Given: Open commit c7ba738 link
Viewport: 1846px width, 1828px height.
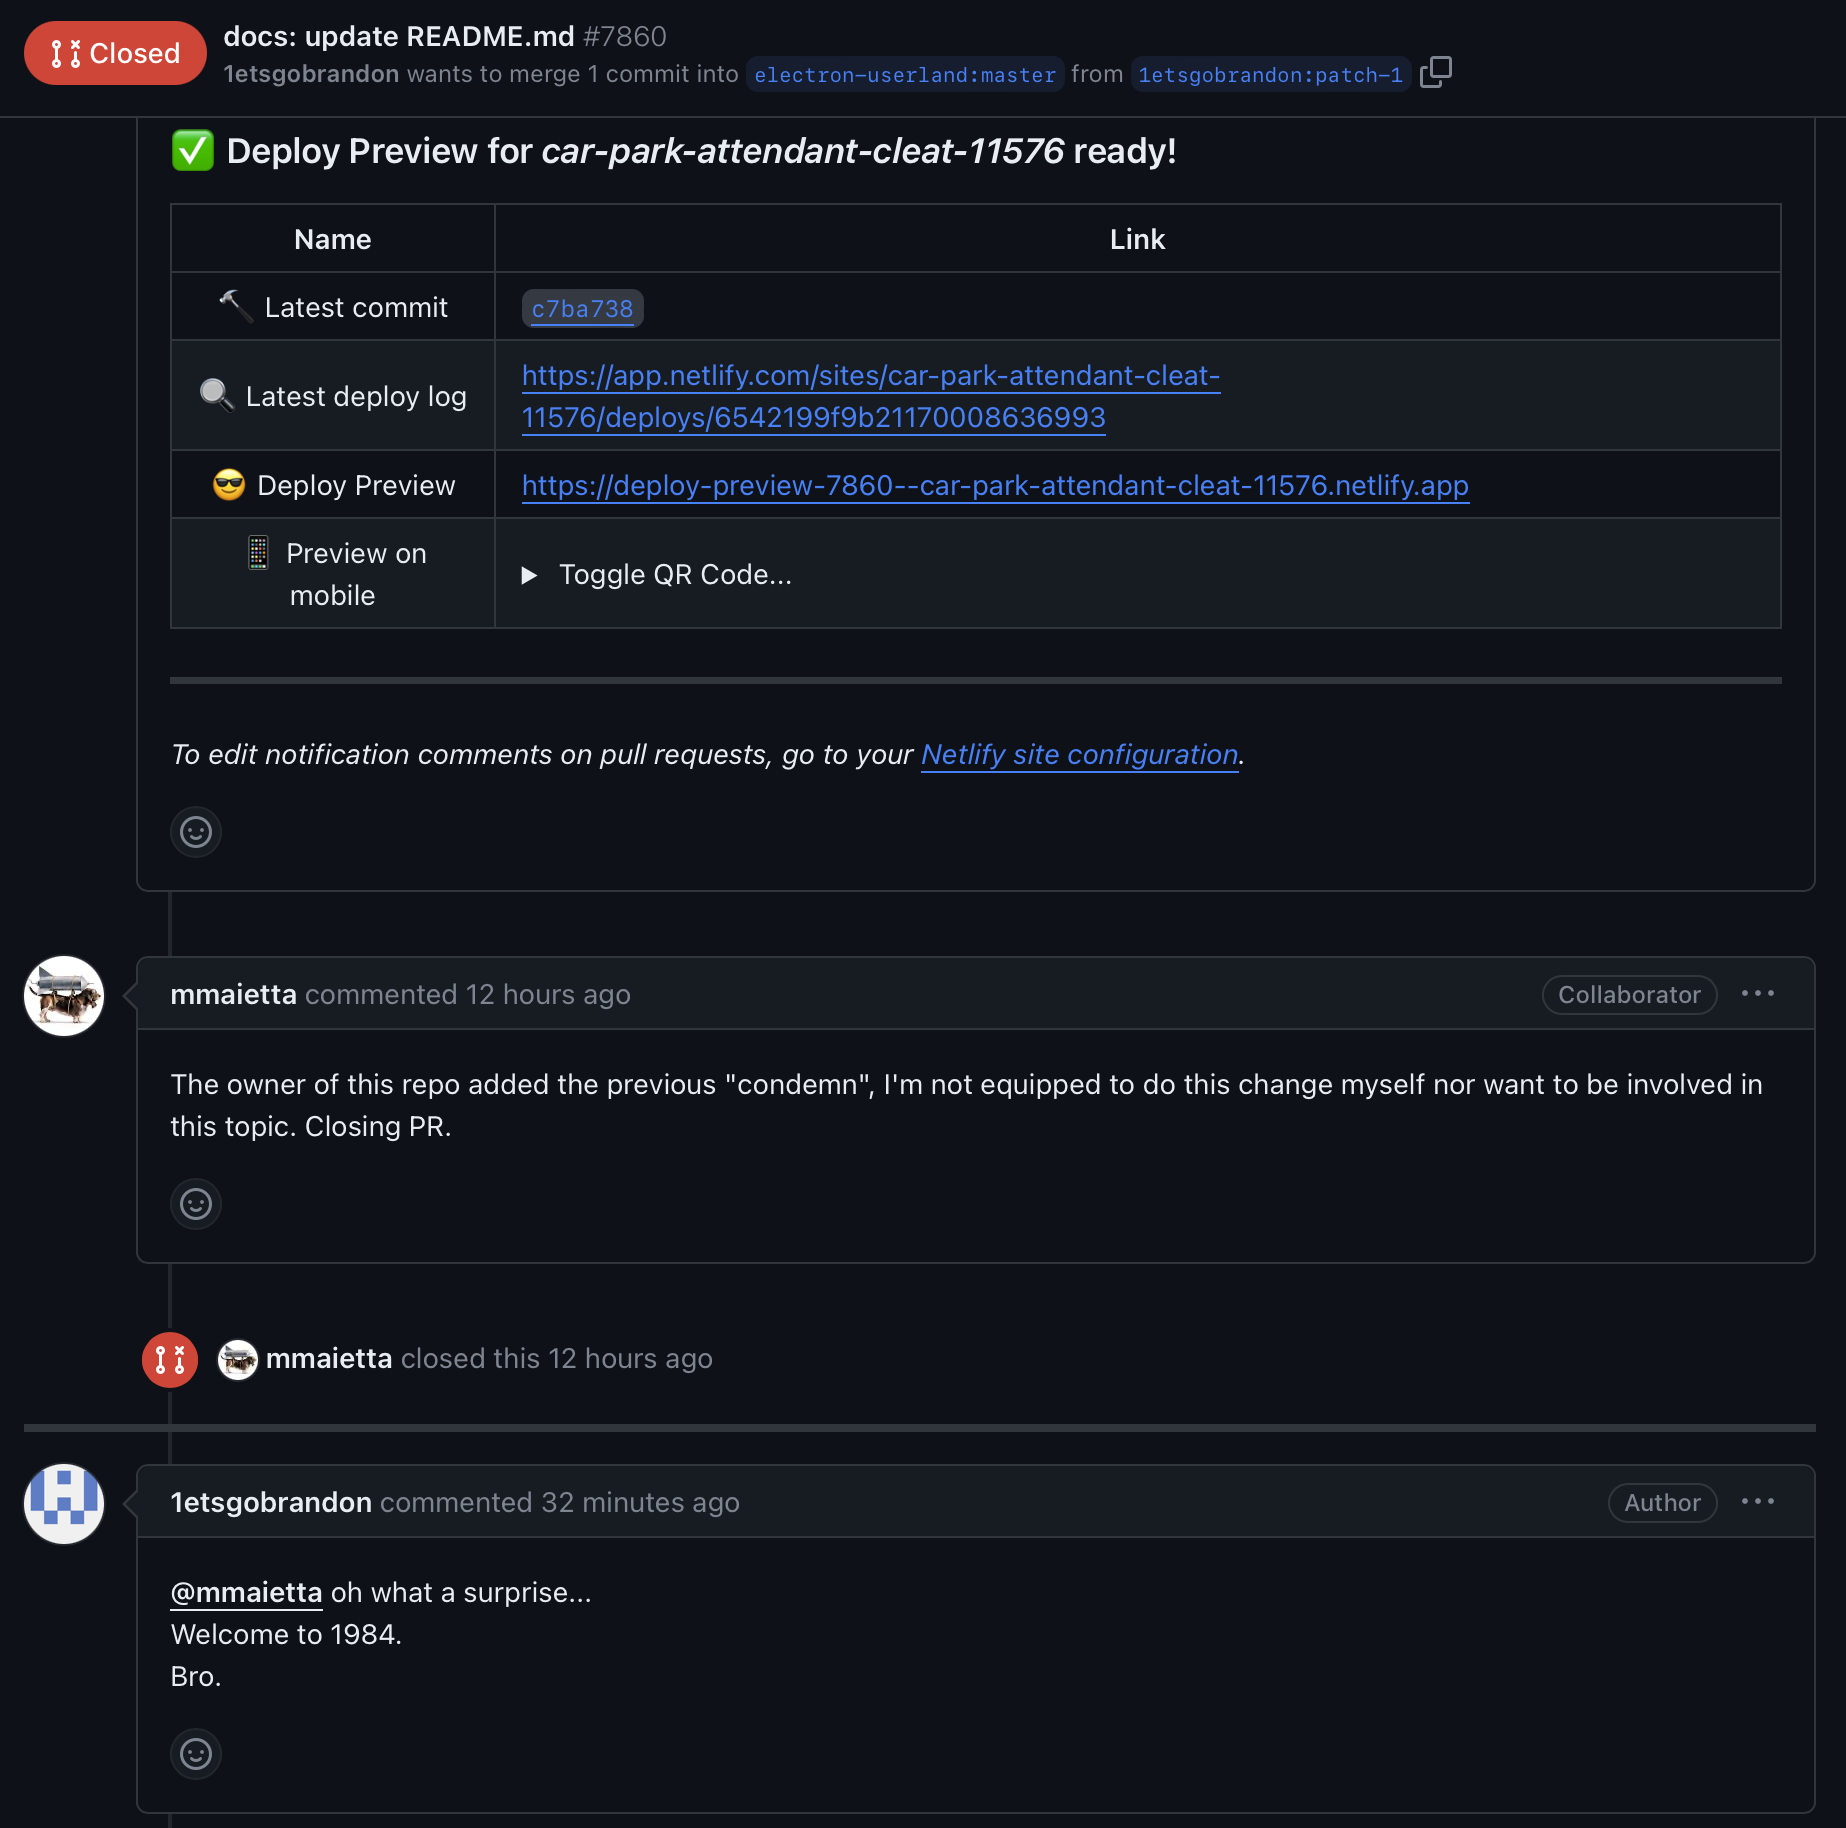Looking at the screenshot, I should click(582, 309).
